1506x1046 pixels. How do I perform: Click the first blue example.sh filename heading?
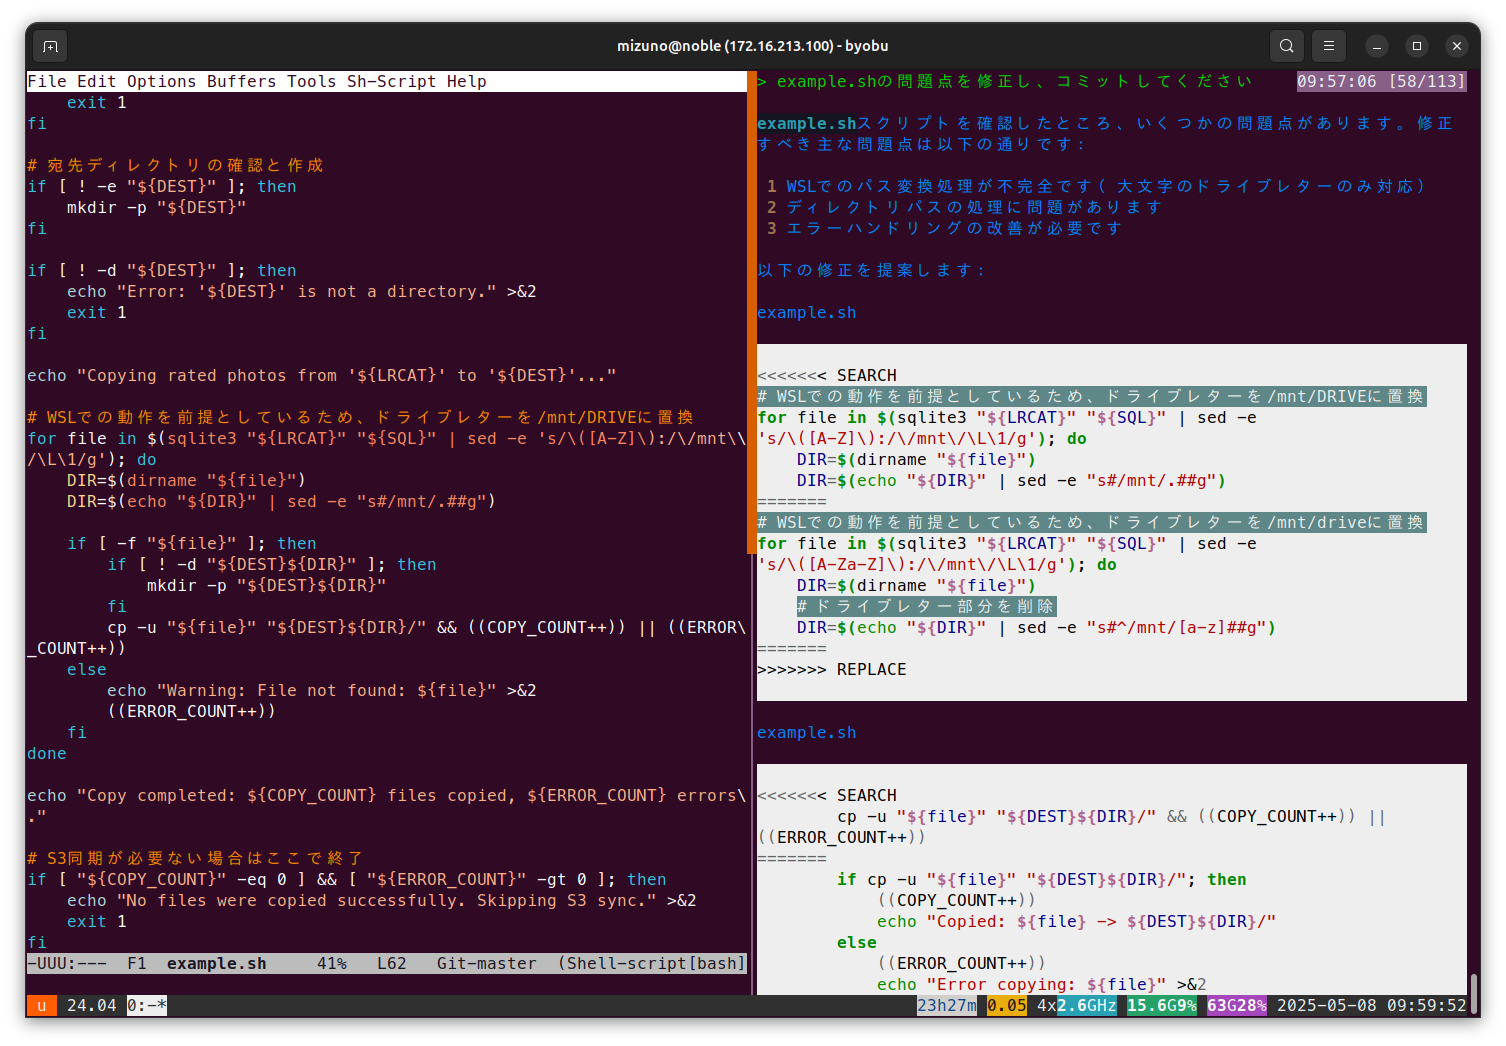coord(806,312)
